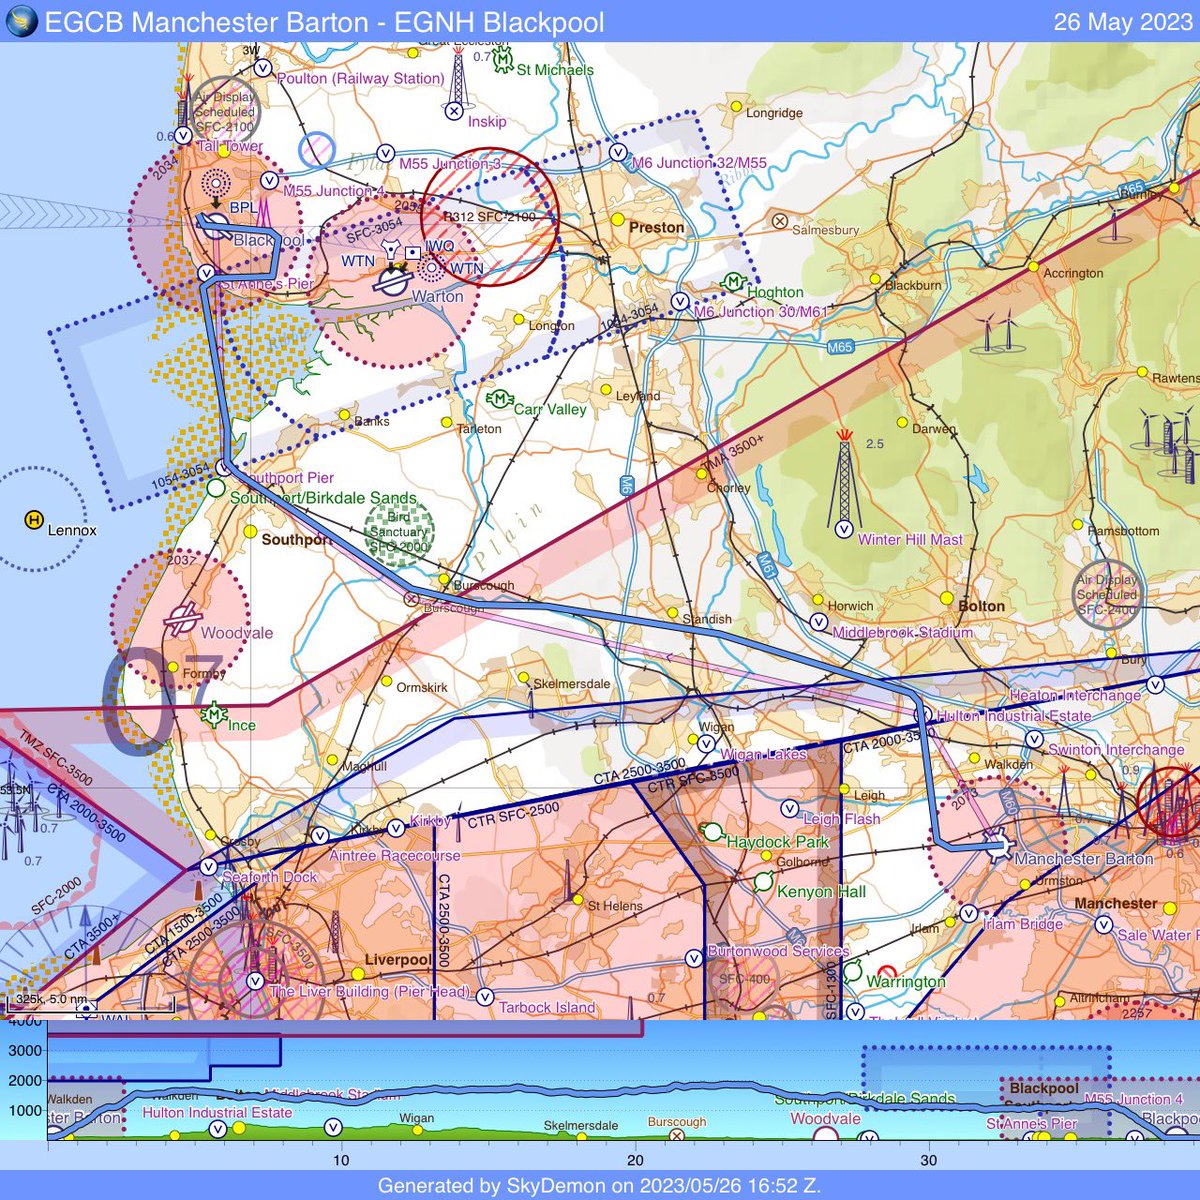Click the Aintree Racecourse VRP marker
The width and height of the screenshot is (1200, 1200).
[x=320, y=836]
